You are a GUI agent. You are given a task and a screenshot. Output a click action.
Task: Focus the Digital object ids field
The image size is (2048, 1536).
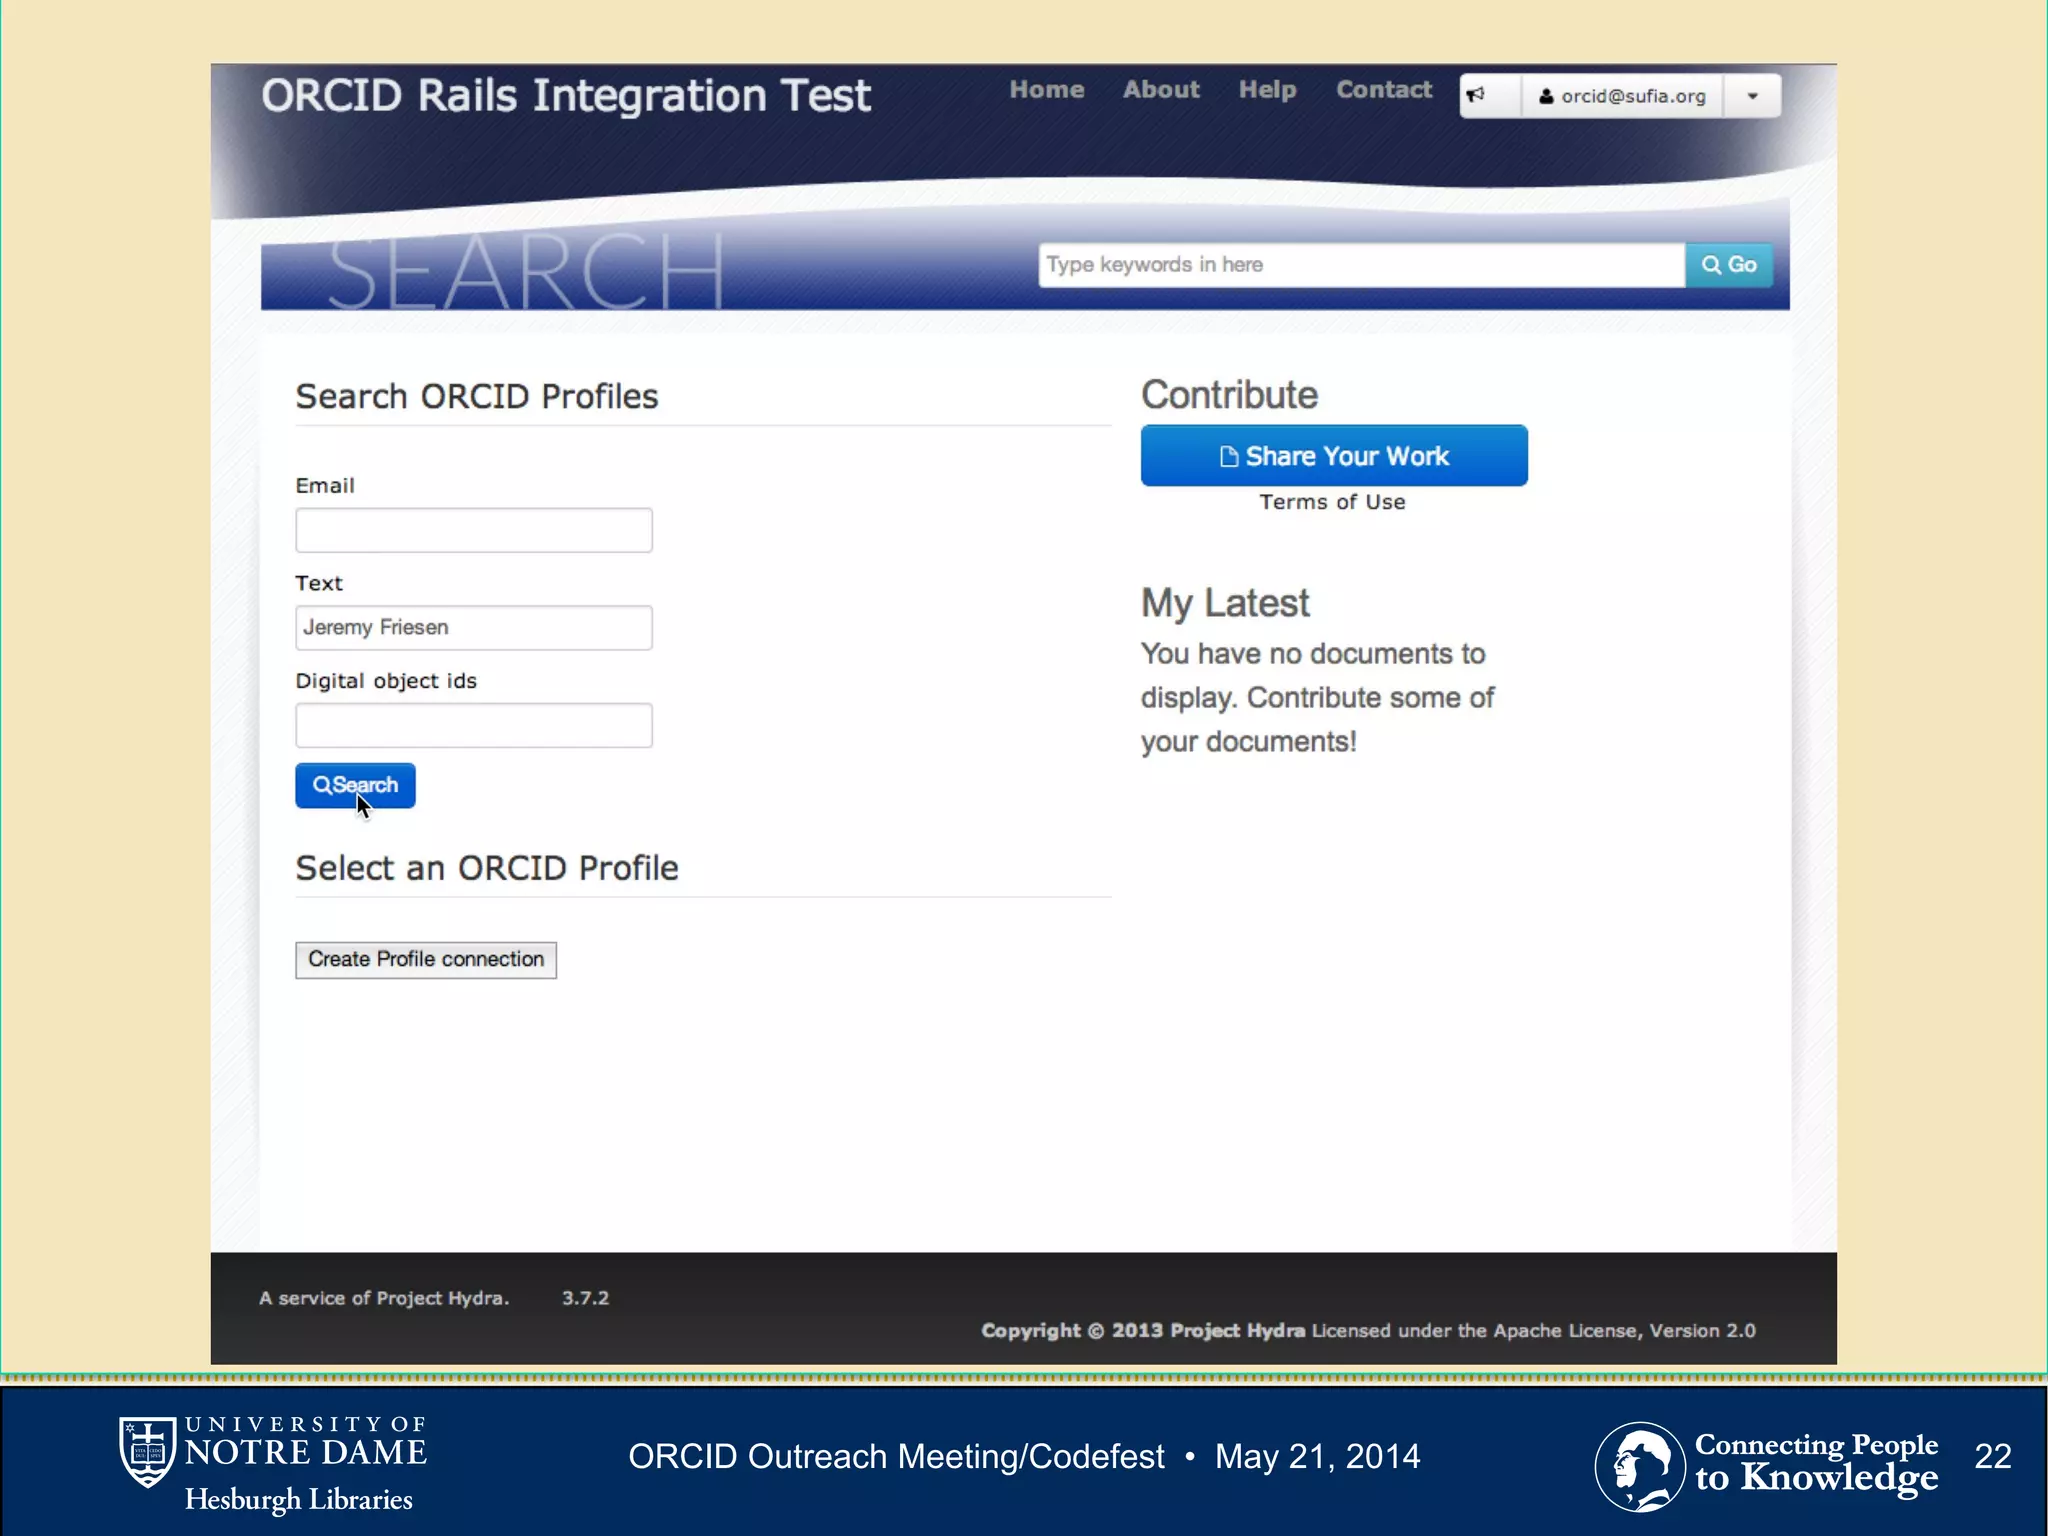tap(474, 725)
